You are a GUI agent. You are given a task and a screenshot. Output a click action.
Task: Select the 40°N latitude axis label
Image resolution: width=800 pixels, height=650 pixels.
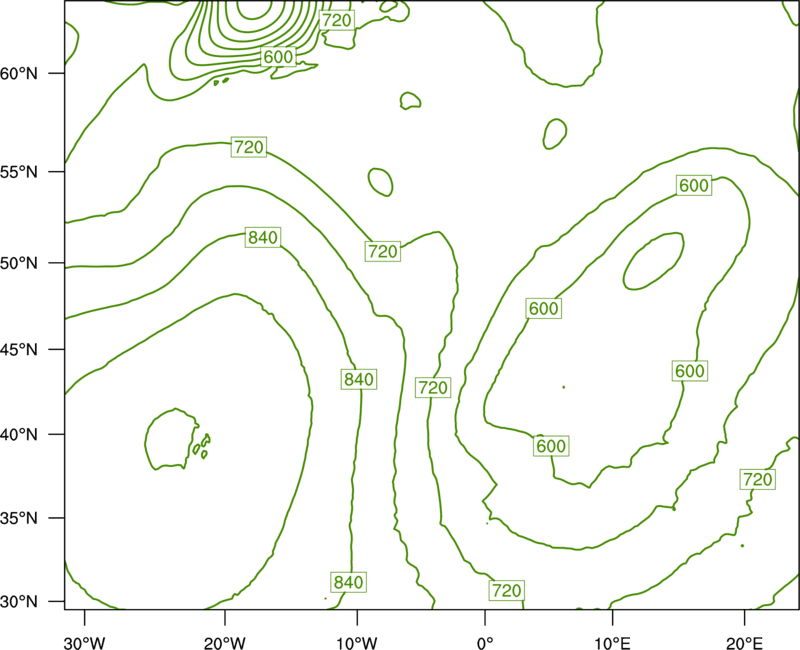19,435
